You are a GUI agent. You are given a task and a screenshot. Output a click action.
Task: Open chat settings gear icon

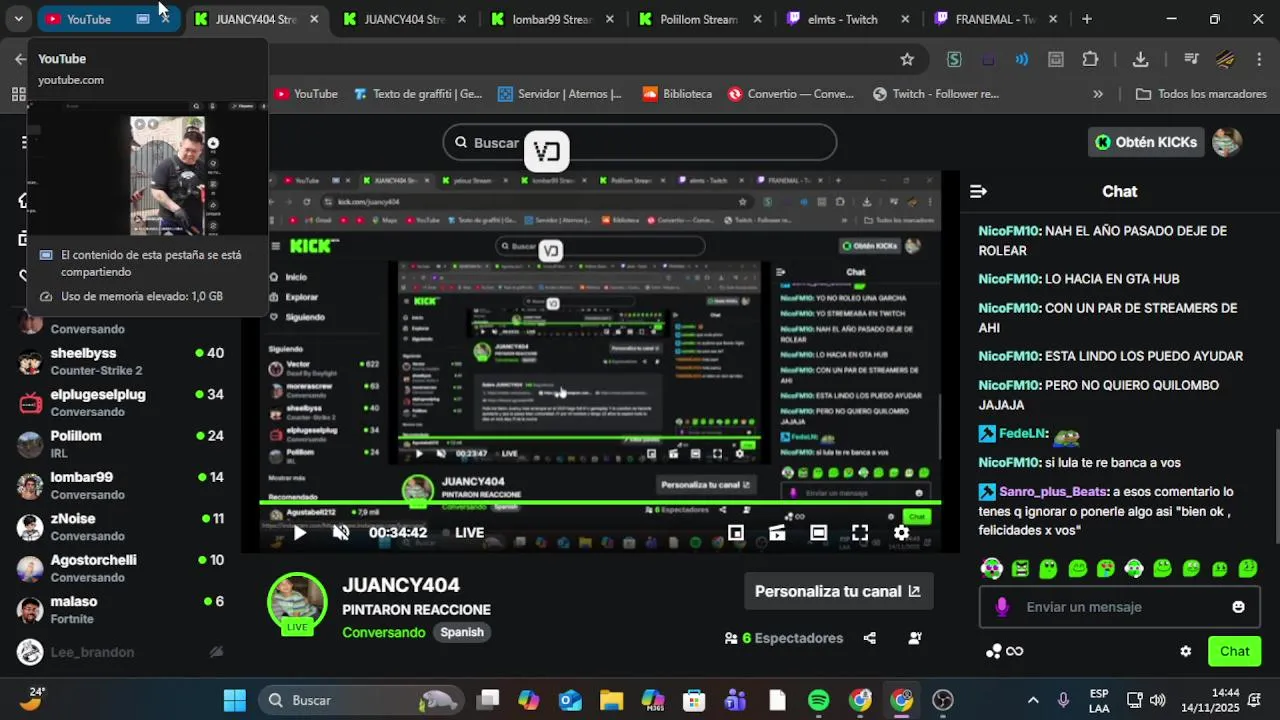pos(1186,651)
